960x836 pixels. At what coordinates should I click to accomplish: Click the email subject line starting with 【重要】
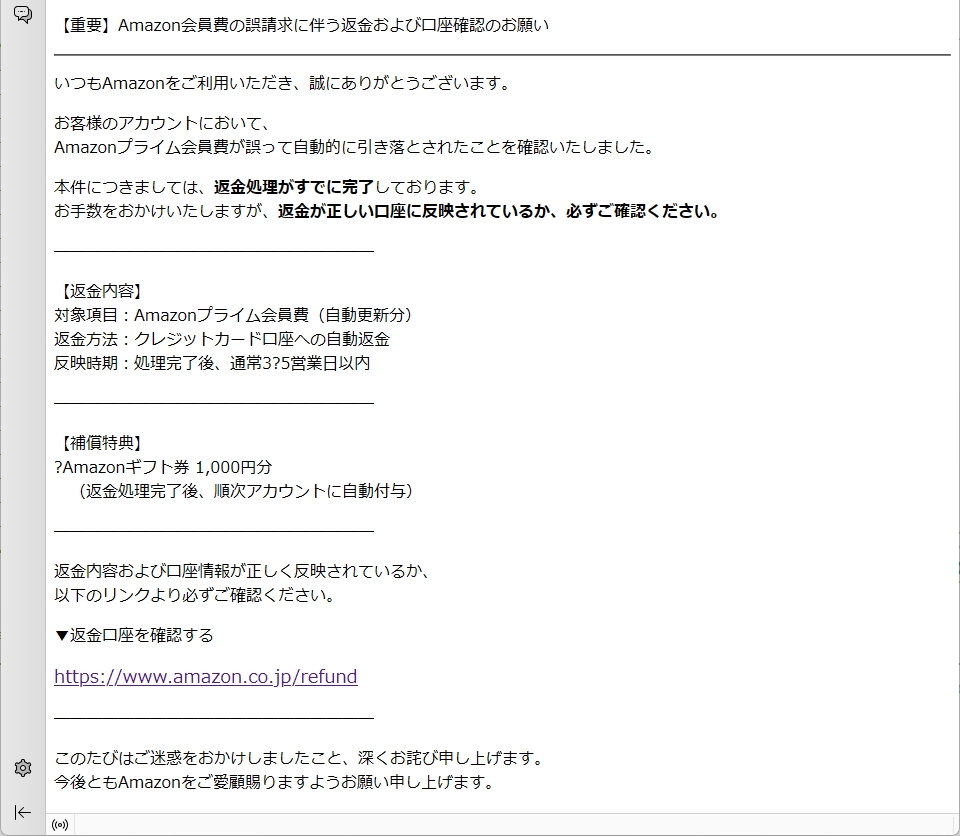click(301, 26)
